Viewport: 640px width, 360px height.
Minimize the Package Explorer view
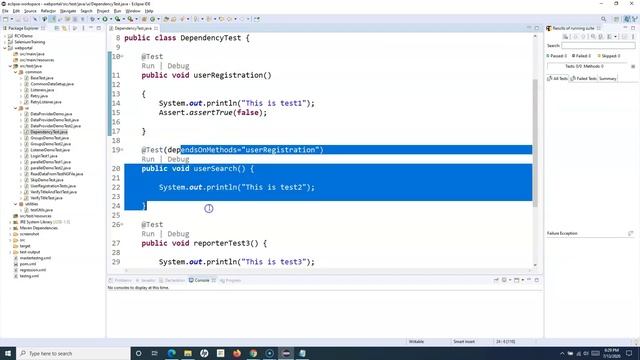(91, 28)
